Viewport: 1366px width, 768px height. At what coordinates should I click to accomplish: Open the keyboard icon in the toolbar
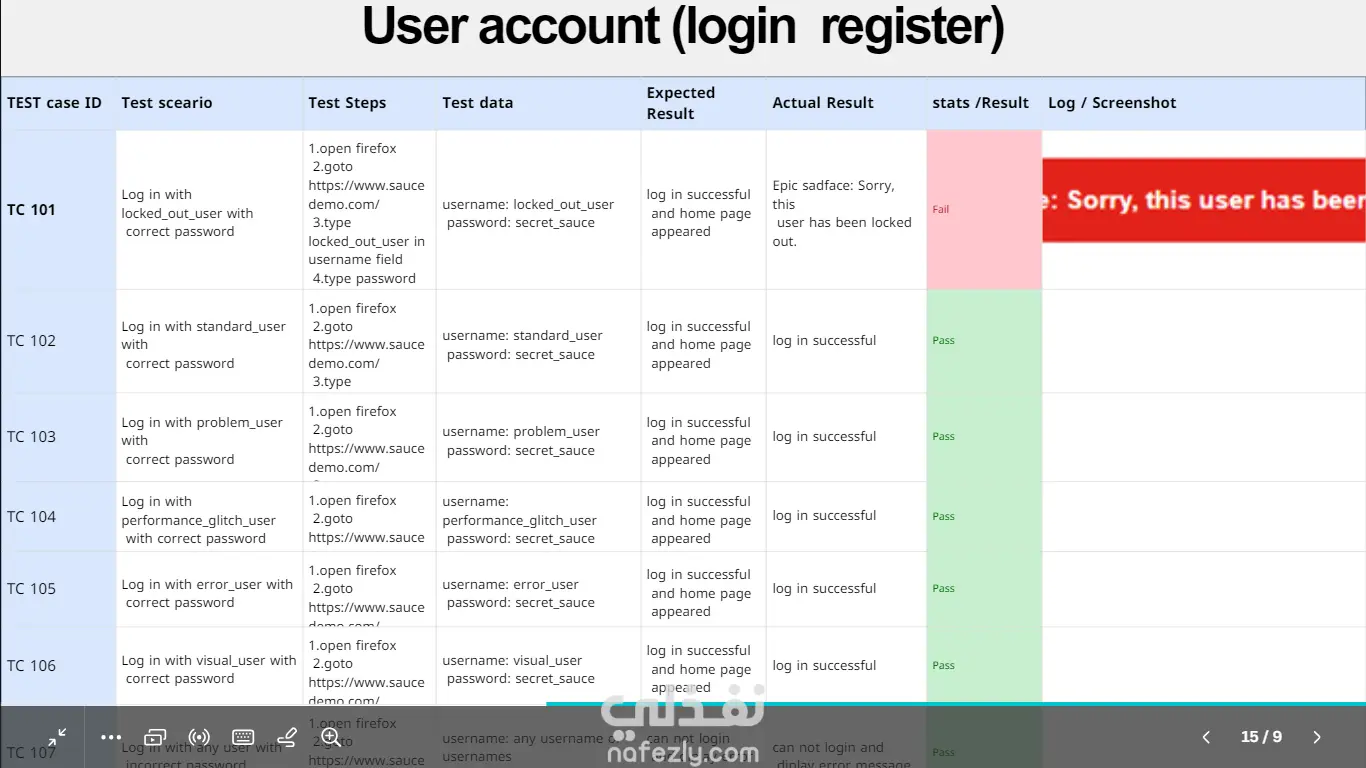click(243, 737)
